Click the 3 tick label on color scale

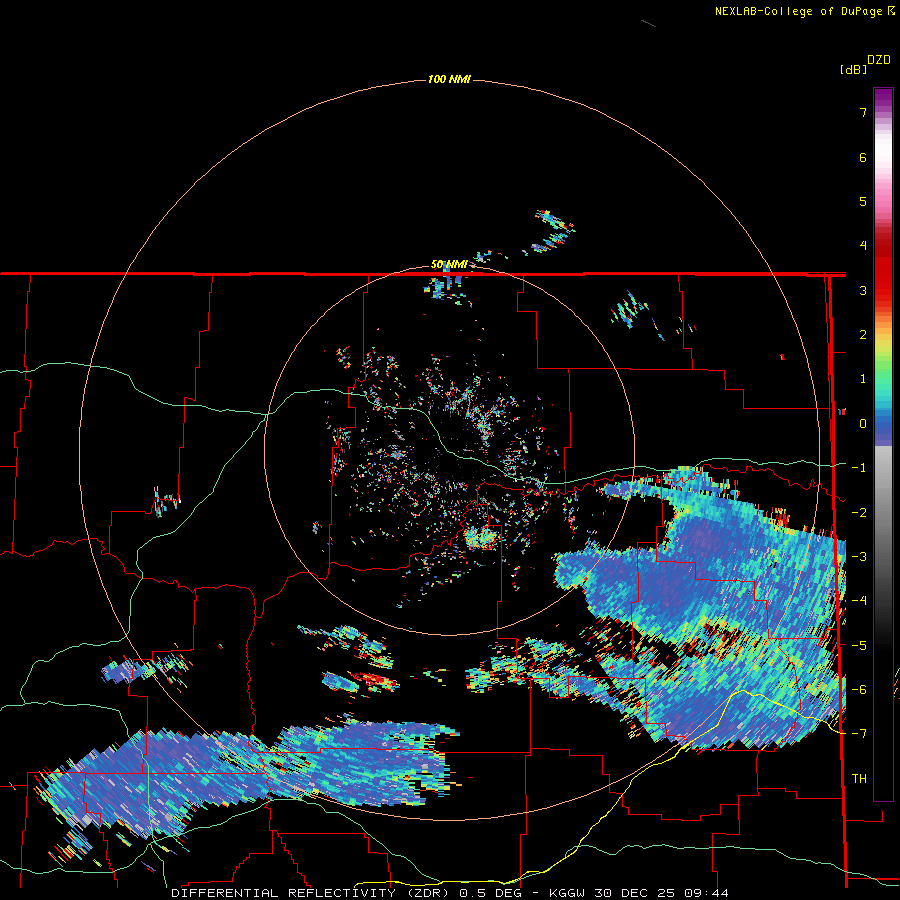[x=863, y=290]
